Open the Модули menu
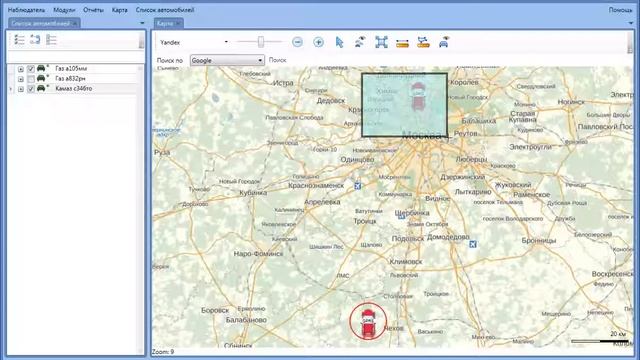Image resolution: width=640 pixels, height=360 pixels. [x=64, y=10]
